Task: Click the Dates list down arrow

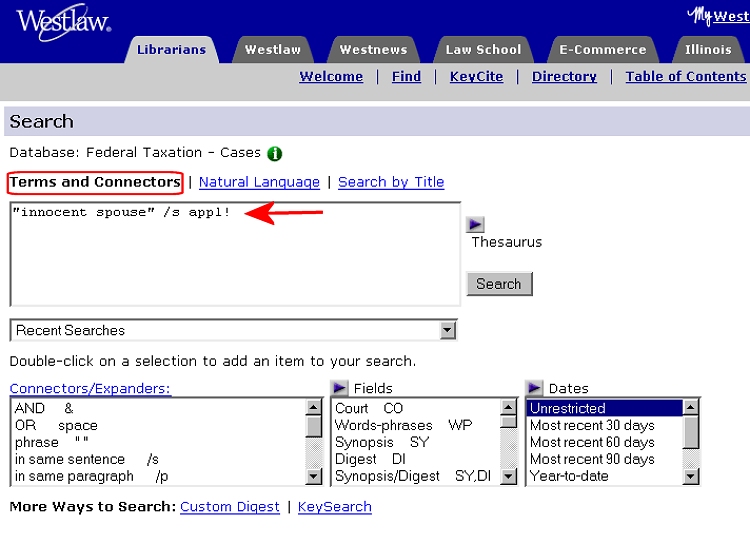Action: click(691, 477)
